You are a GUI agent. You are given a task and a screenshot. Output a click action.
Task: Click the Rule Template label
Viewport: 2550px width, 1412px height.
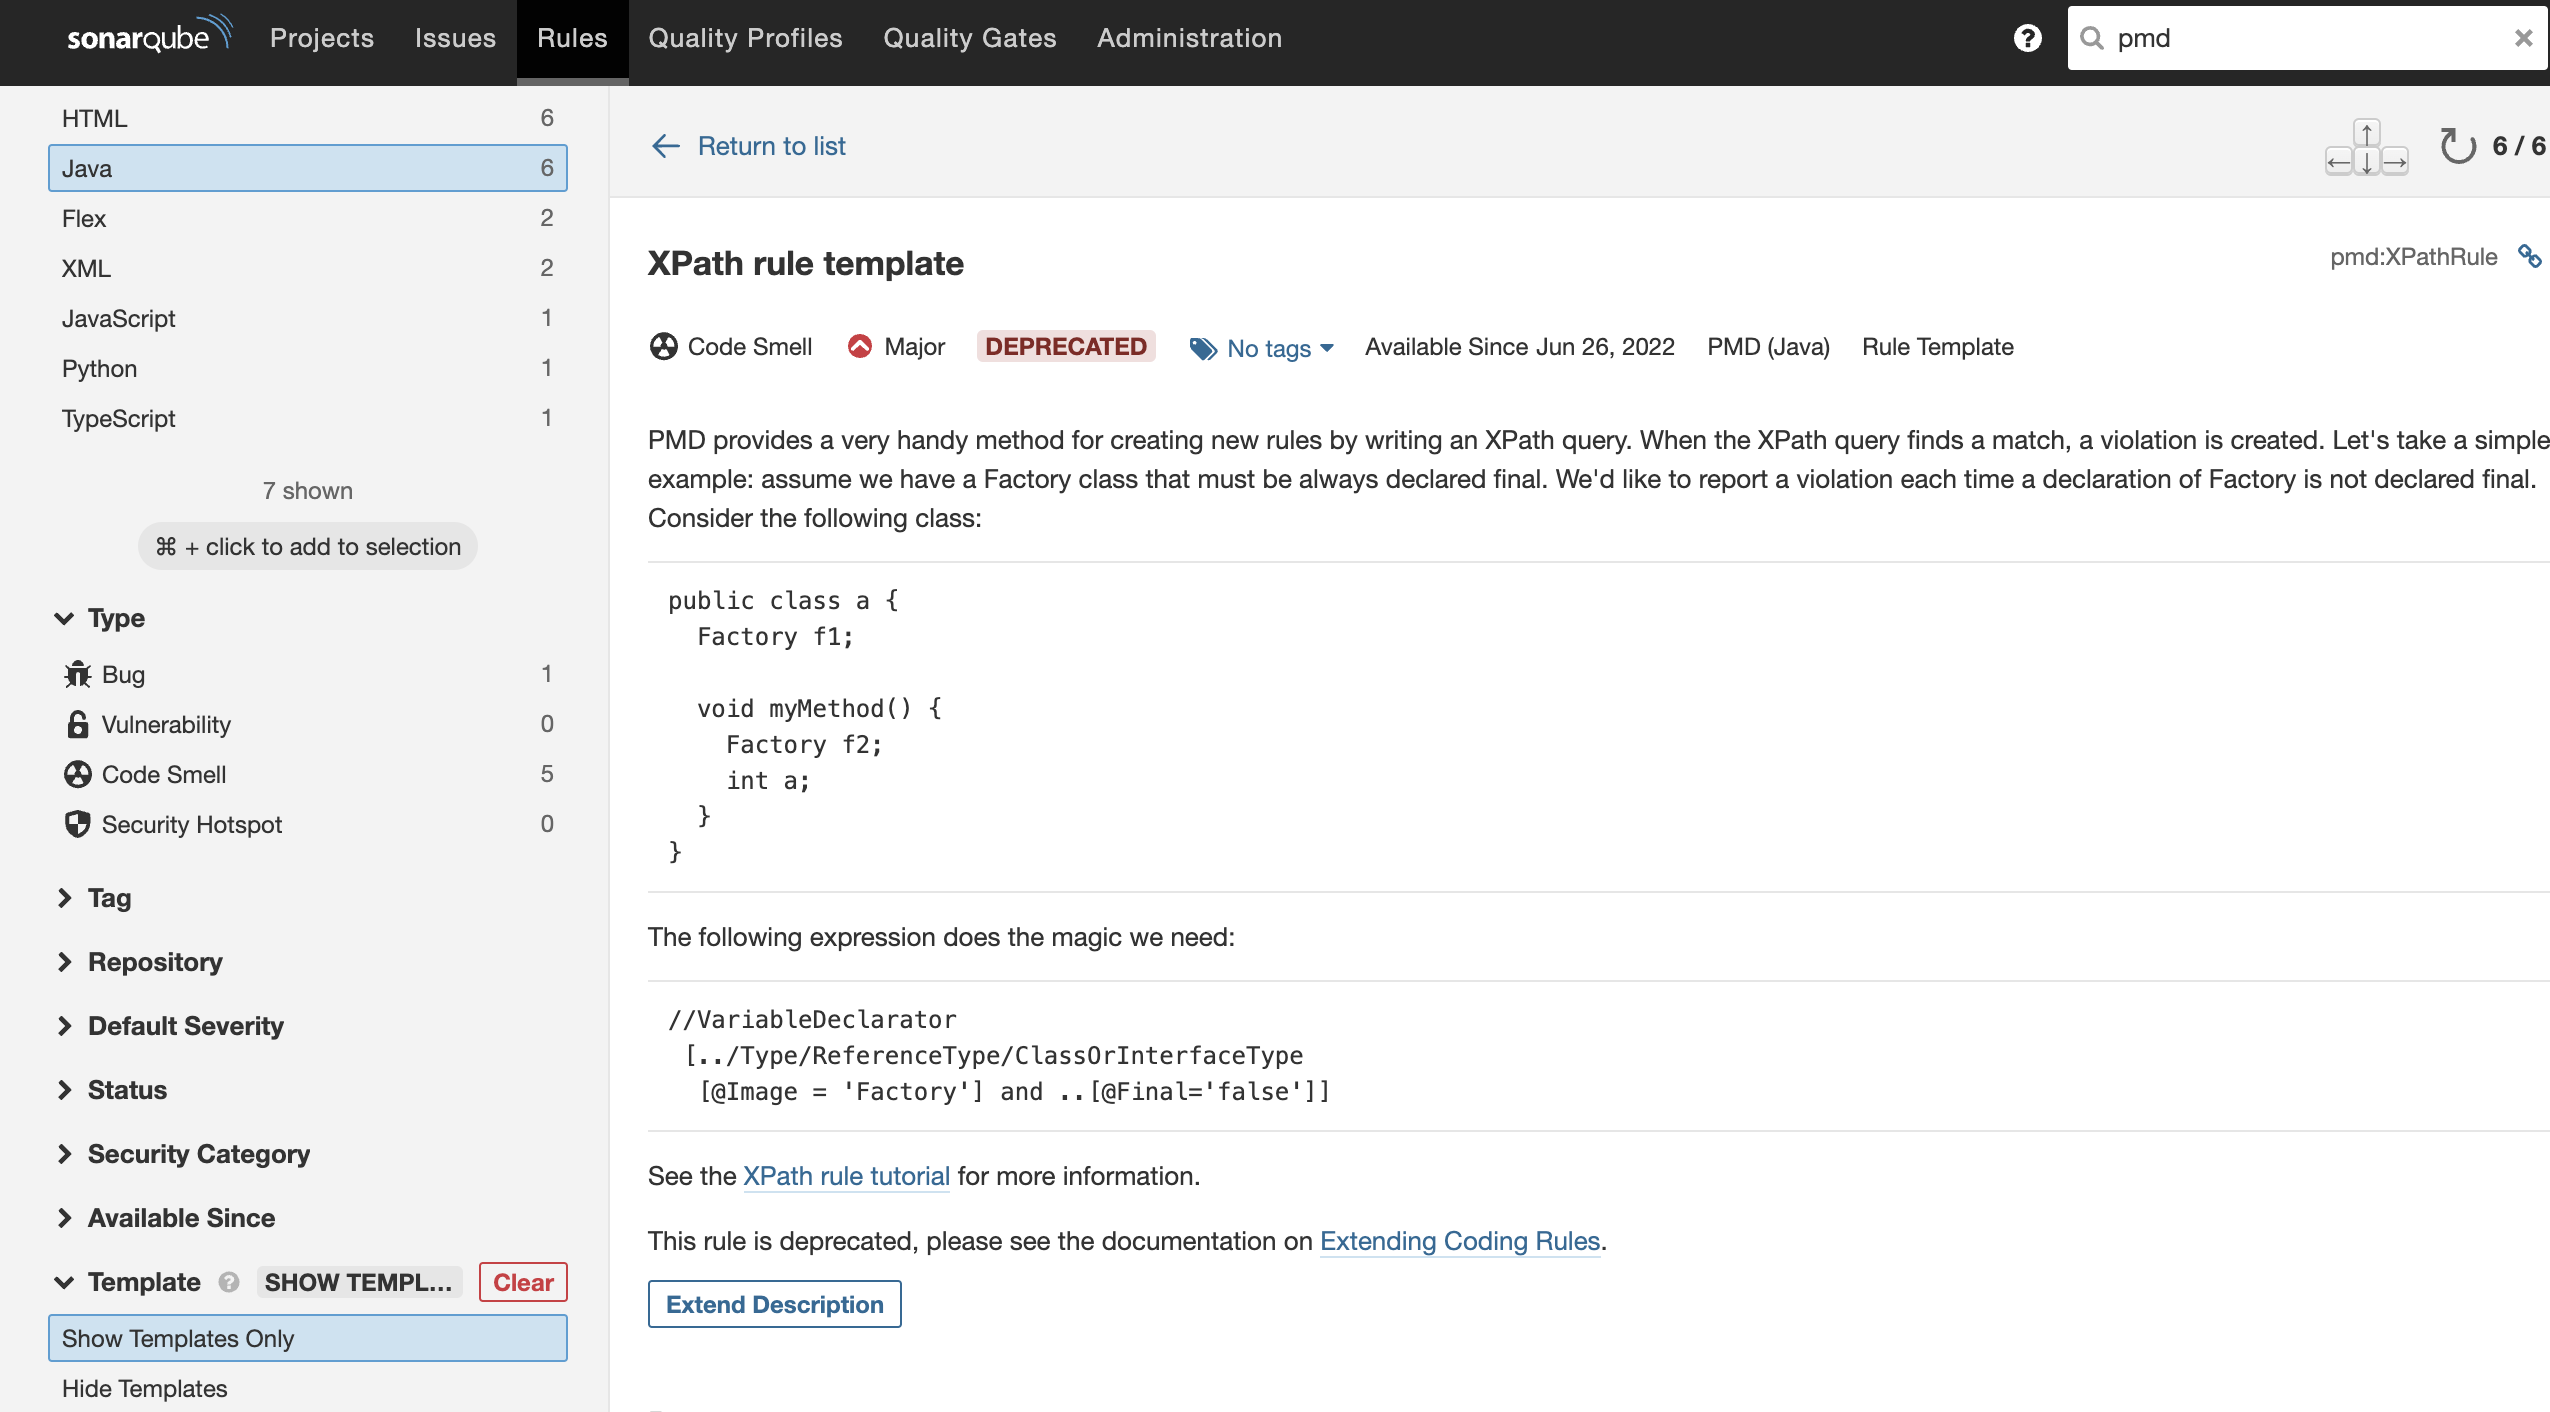point(1937,346)
